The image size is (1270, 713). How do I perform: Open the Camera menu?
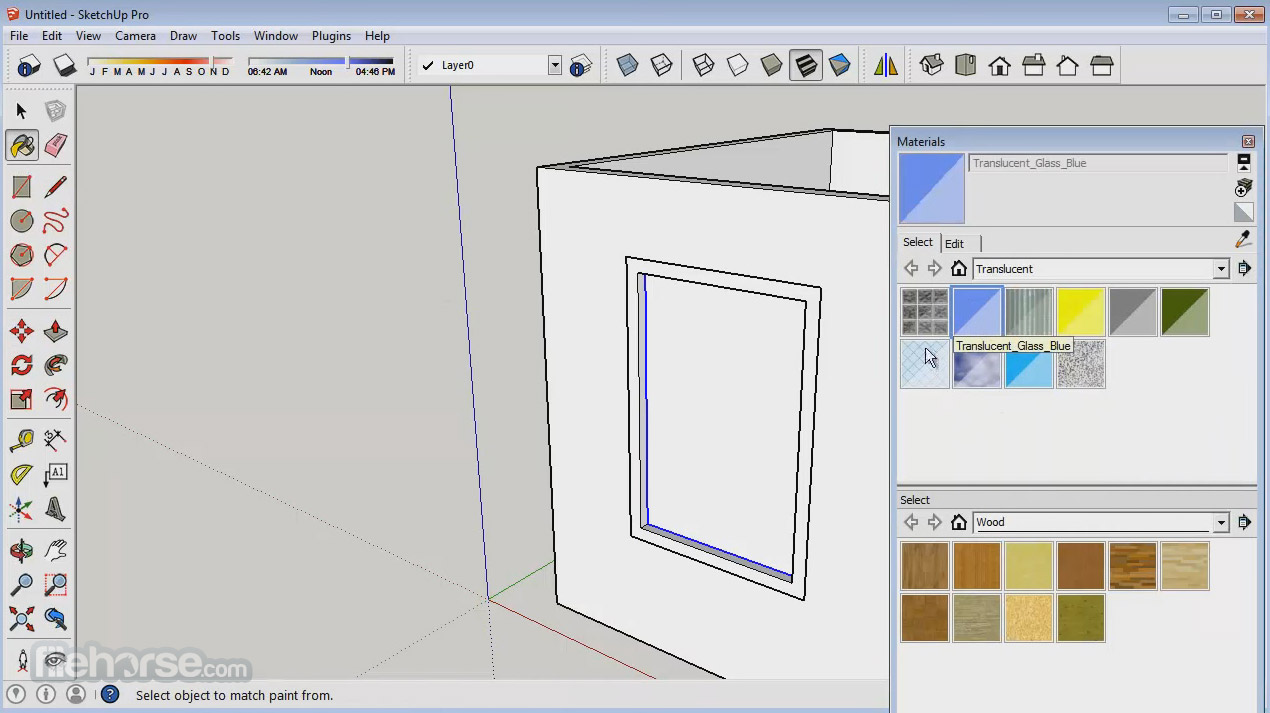[x=135, y=36]
